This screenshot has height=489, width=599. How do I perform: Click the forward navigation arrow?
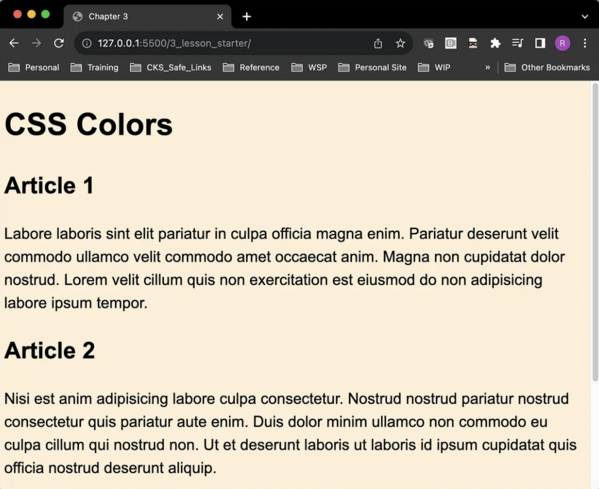point(36,43)
